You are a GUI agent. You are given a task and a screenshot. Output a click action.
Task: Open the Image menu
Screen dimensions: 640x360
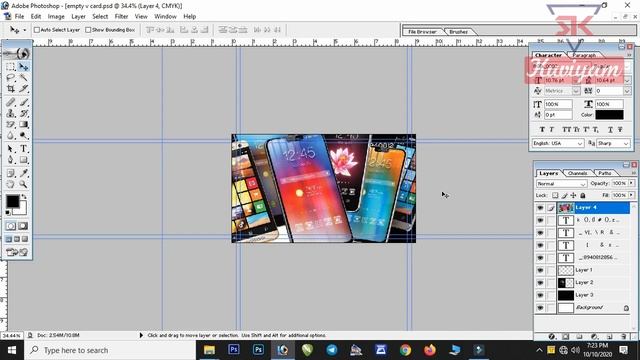pyautogui.click(x=56, y=17)
